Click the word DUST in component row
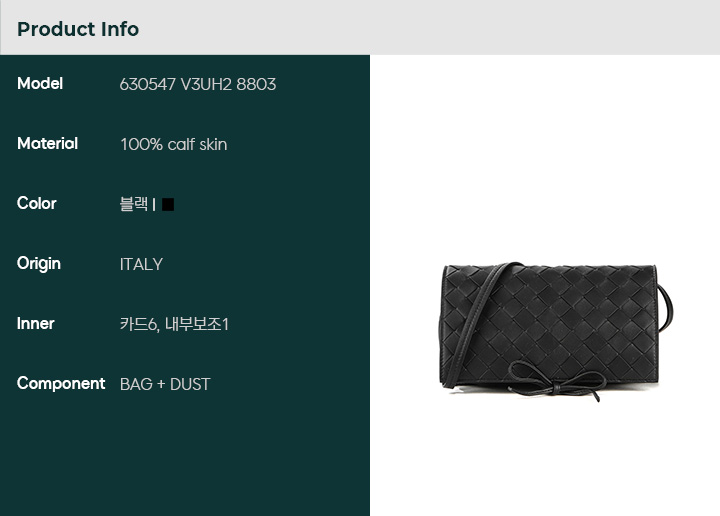720x516 pixels. (x=190, y=384)
